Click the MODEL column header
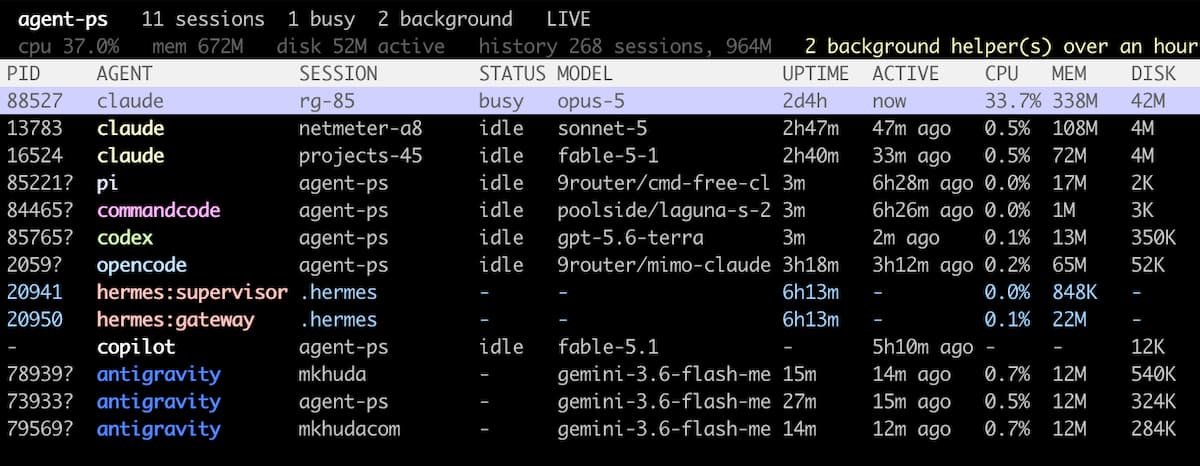The image size is (1200, 466). (x=584, y=74)
